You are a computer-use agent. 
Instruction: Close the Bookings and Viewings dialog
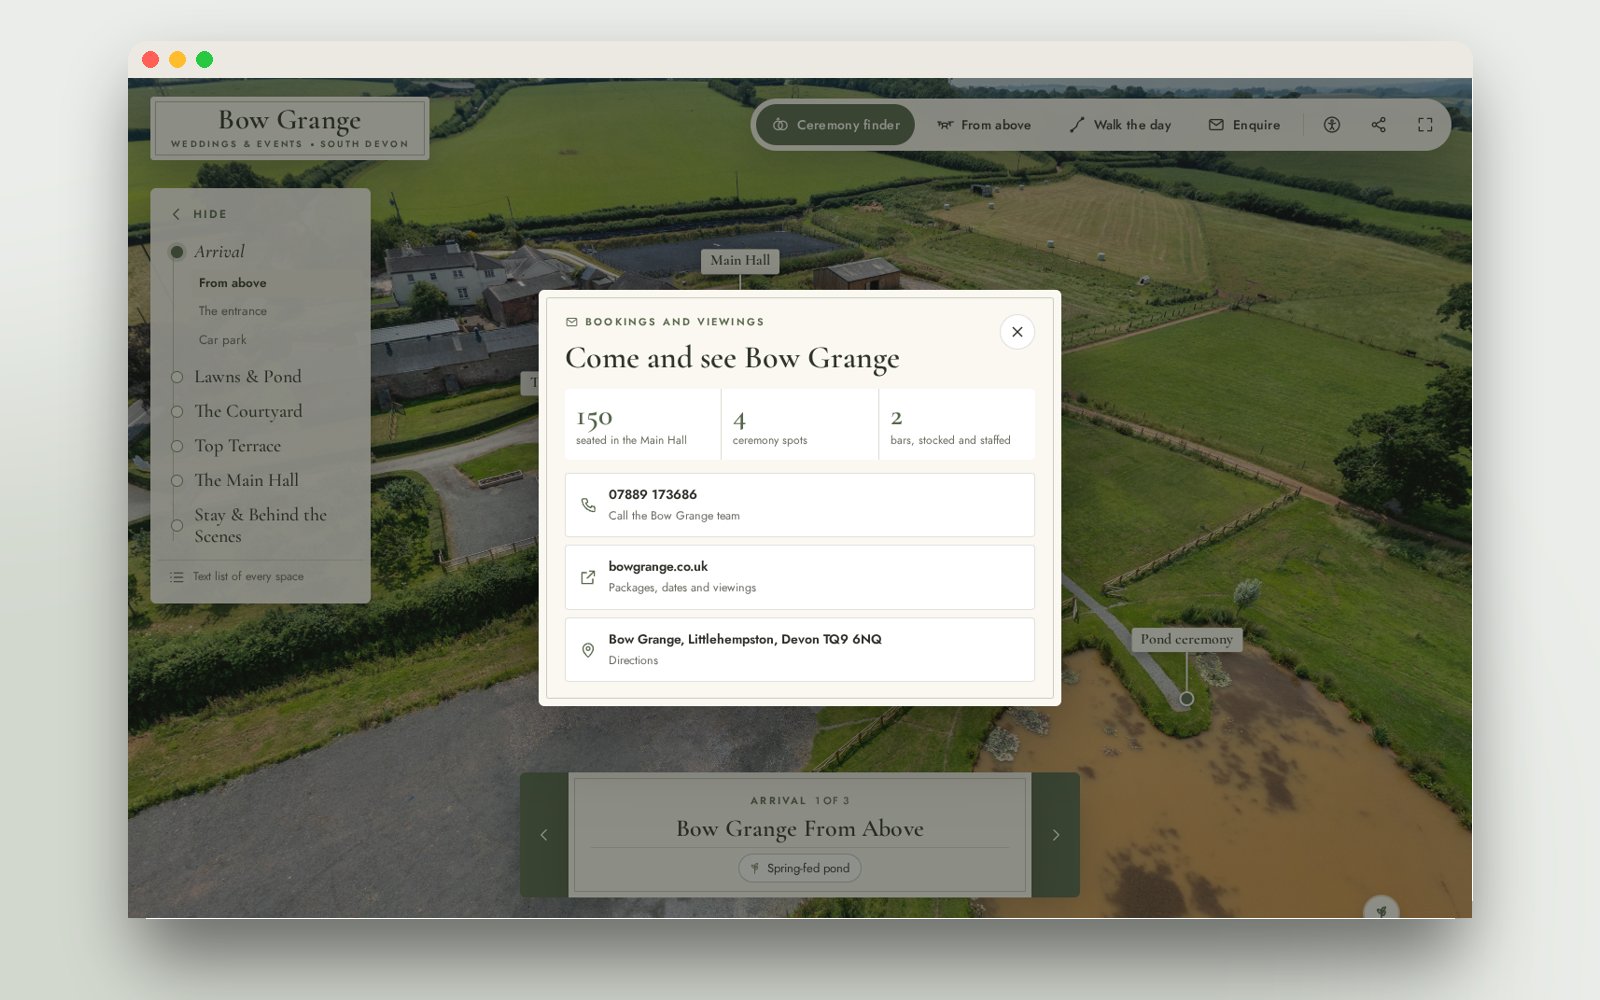(x=1017, y=332)
